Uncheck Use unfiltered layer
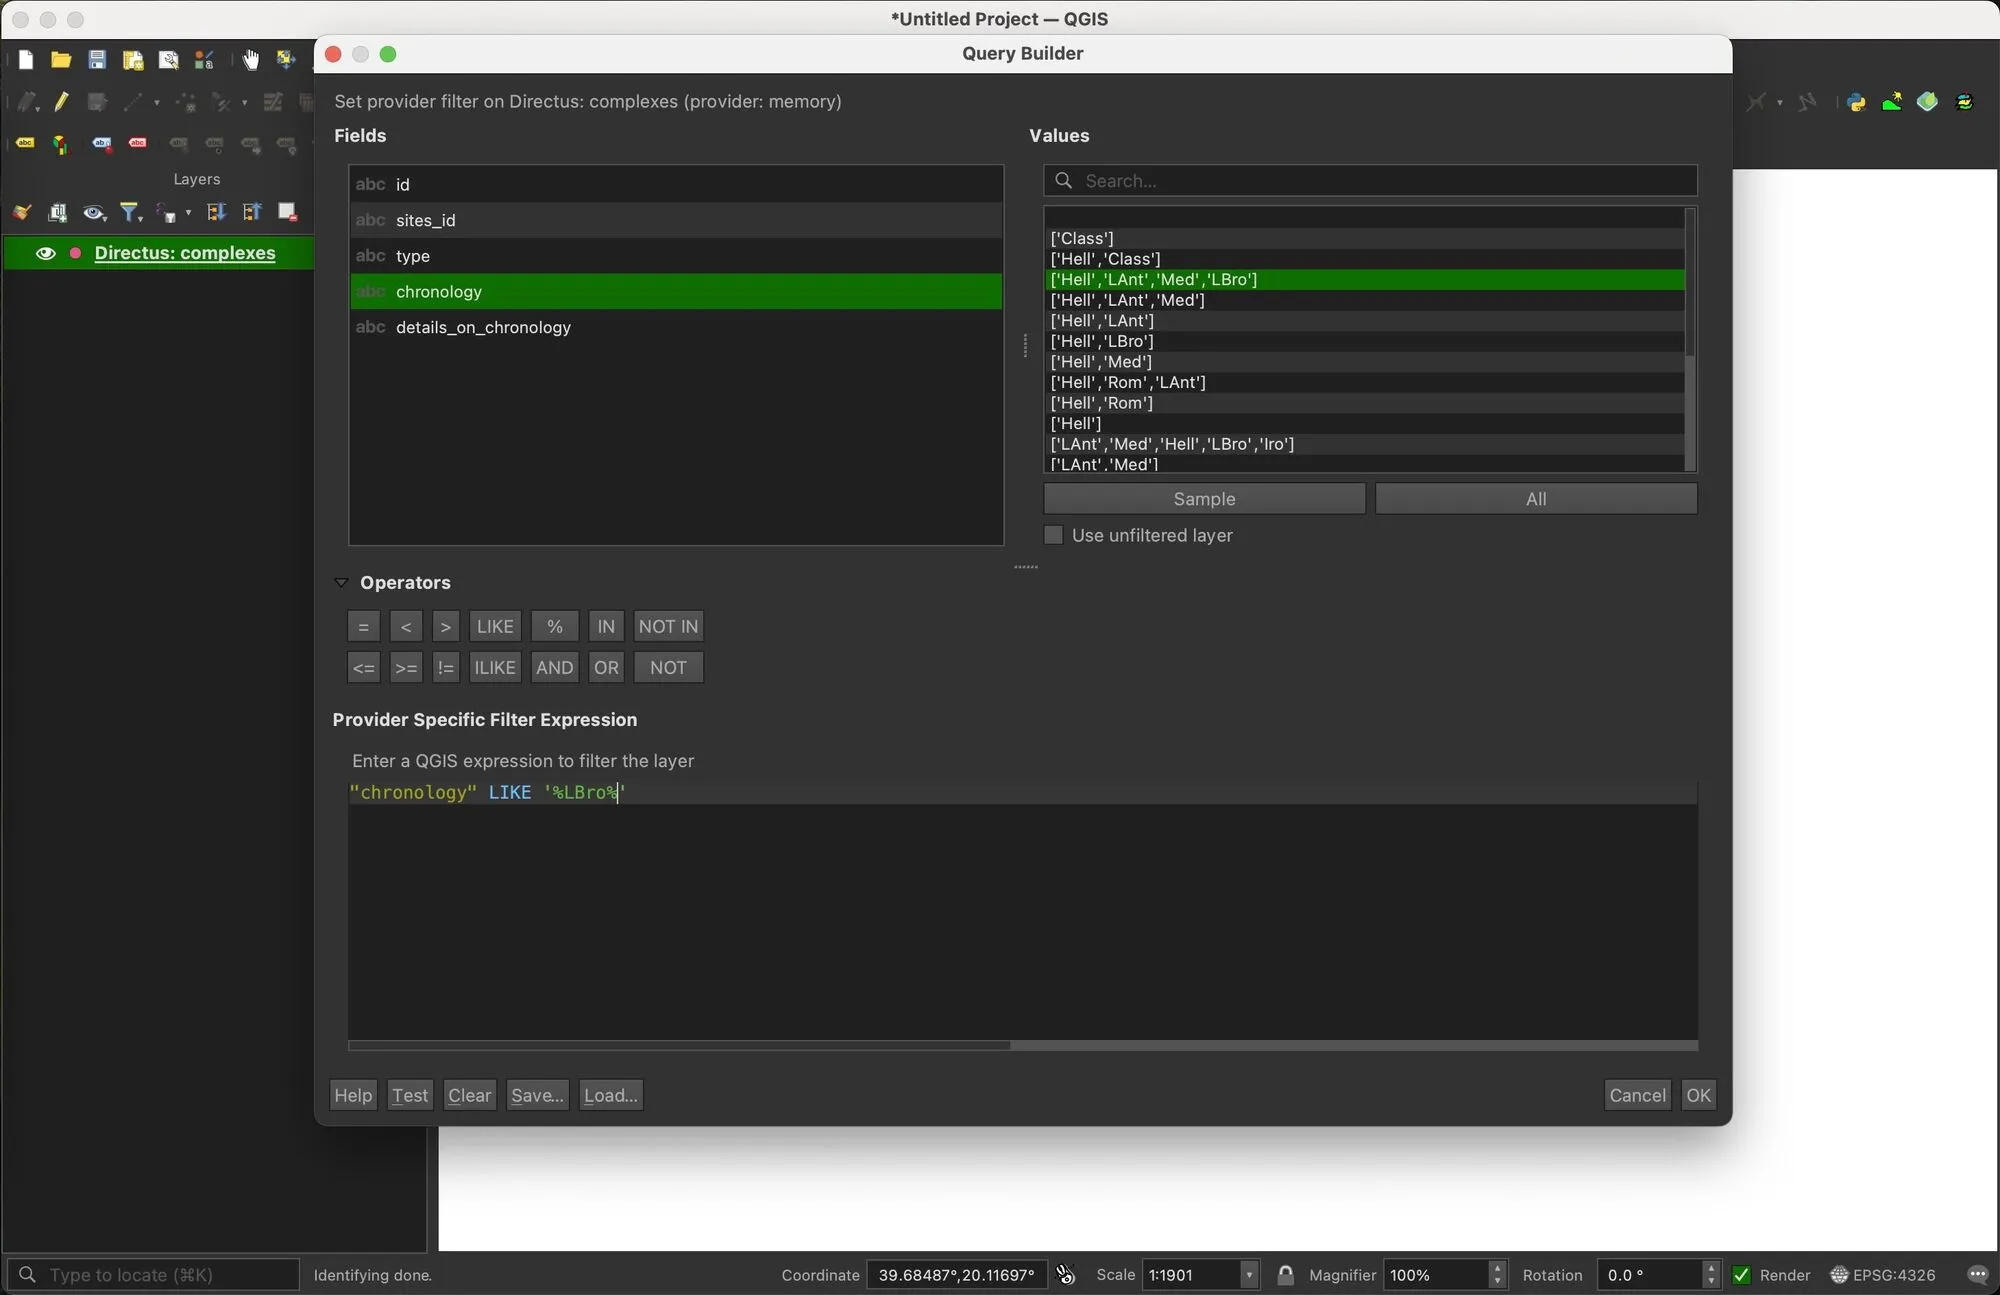 coord(1052,536)
